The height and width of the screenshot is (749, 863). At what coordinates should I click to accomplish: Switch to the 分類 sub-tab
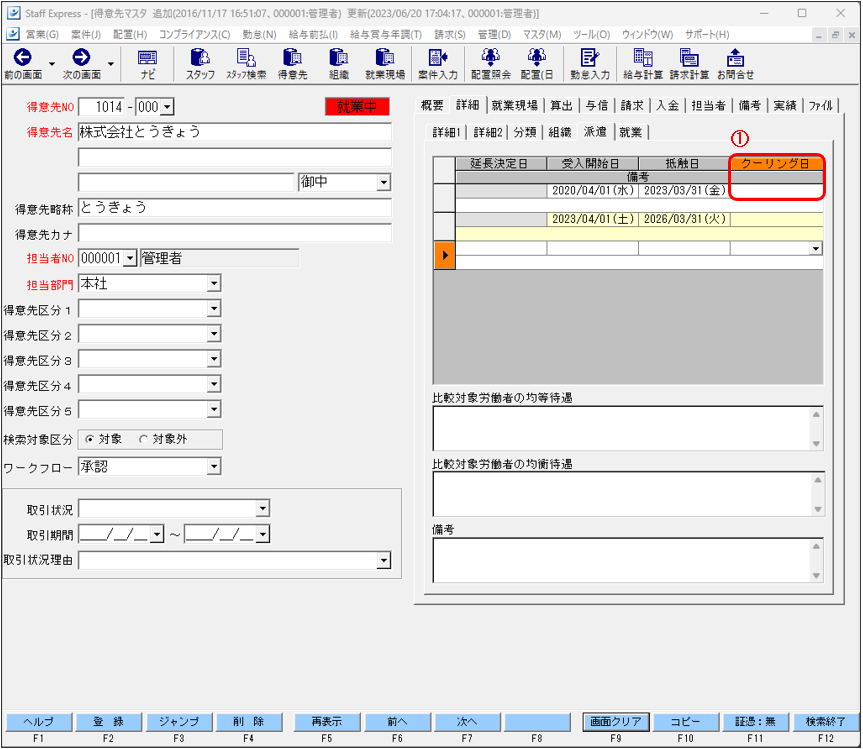pyautogui.click(x=525, y=132)
